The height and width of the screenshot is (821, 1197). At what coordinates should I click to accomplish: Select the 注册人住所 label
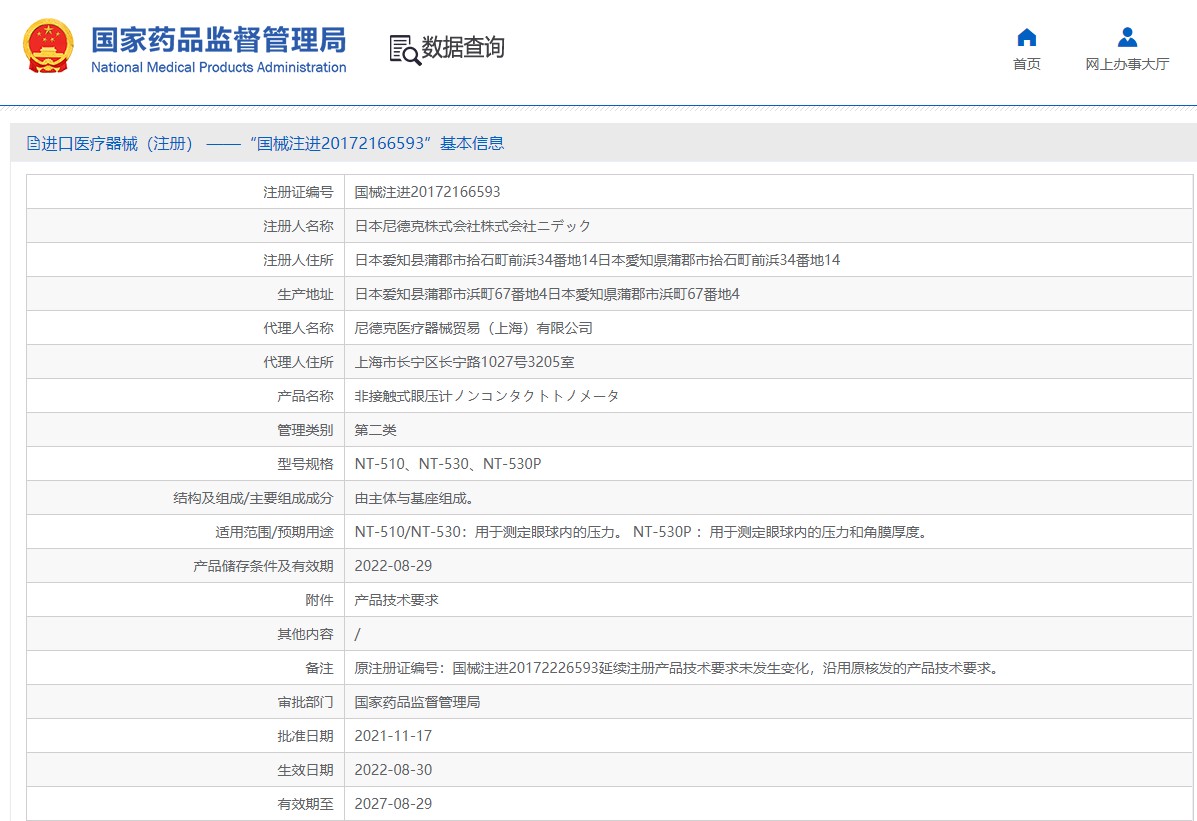tap(298, 260)
